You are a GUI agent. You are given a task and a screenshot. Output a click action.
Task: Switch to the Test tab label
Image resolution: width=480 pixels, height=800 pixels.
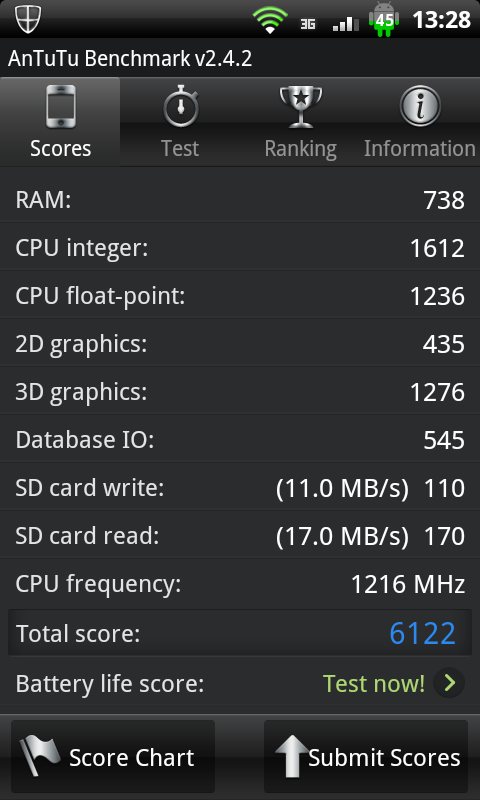tap(180, 148)
